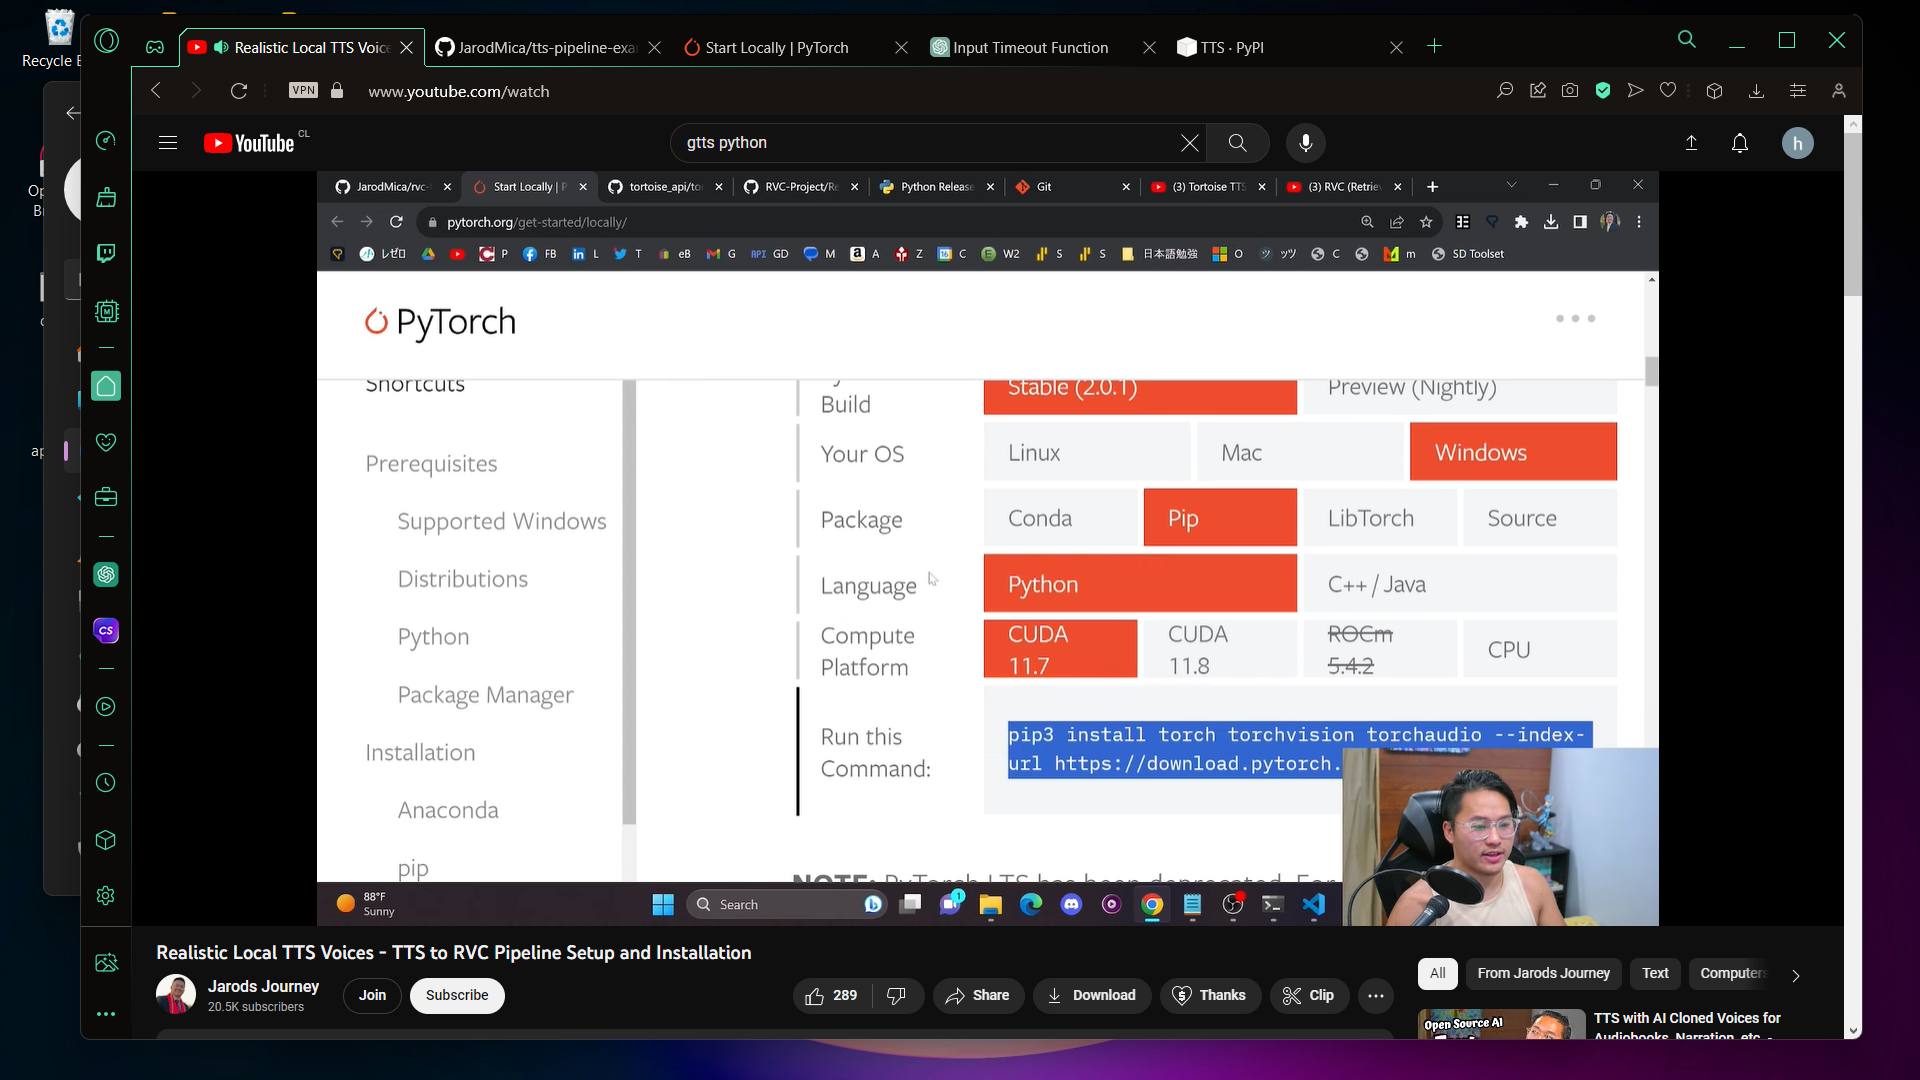Open YouTube notifications bell
The width and height of the screenshot is (1920, 1080).
(1740, 143)
